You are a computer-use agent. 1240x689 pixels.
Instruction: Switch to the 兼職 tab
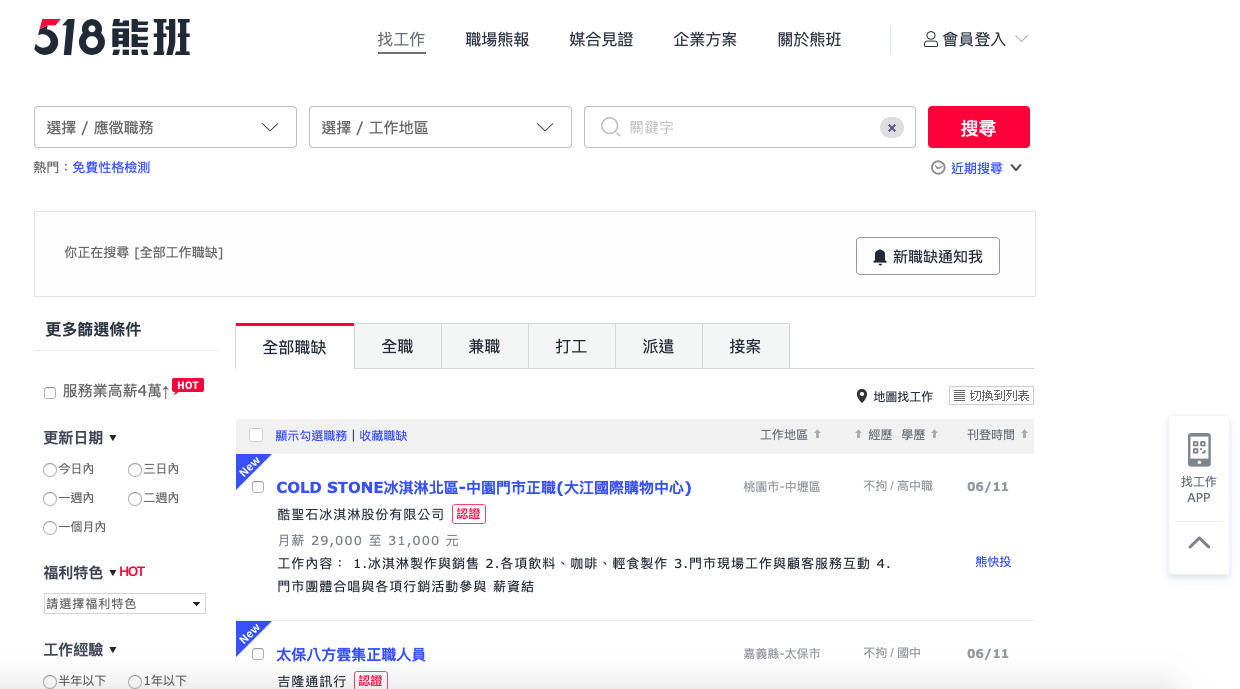coord(485,346)
